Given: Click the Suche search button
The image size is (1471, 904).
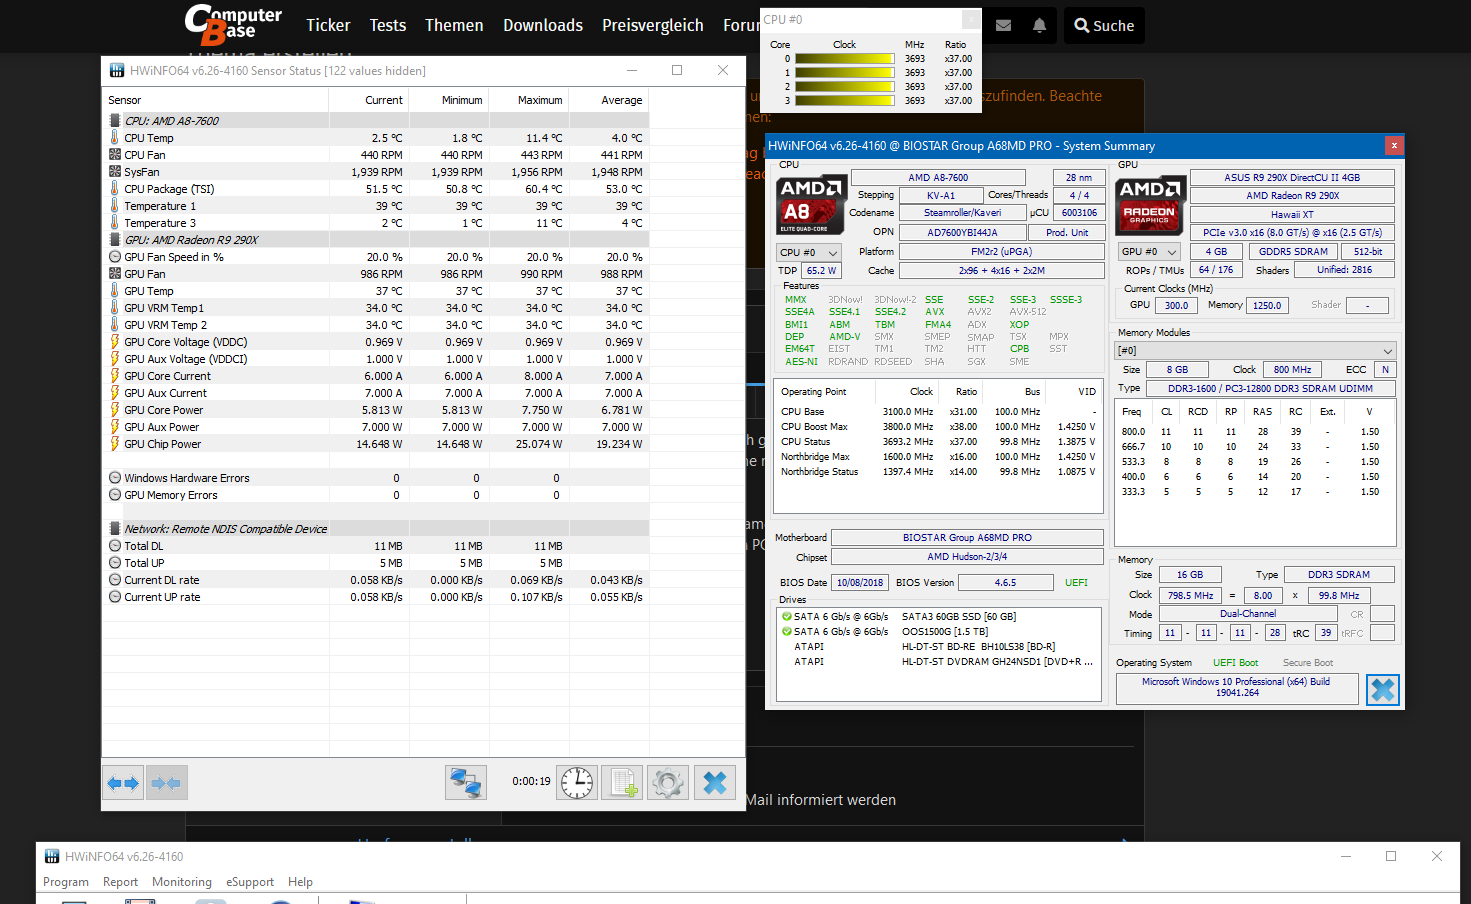Looking at the screenshot, I should pos(1104,26).
